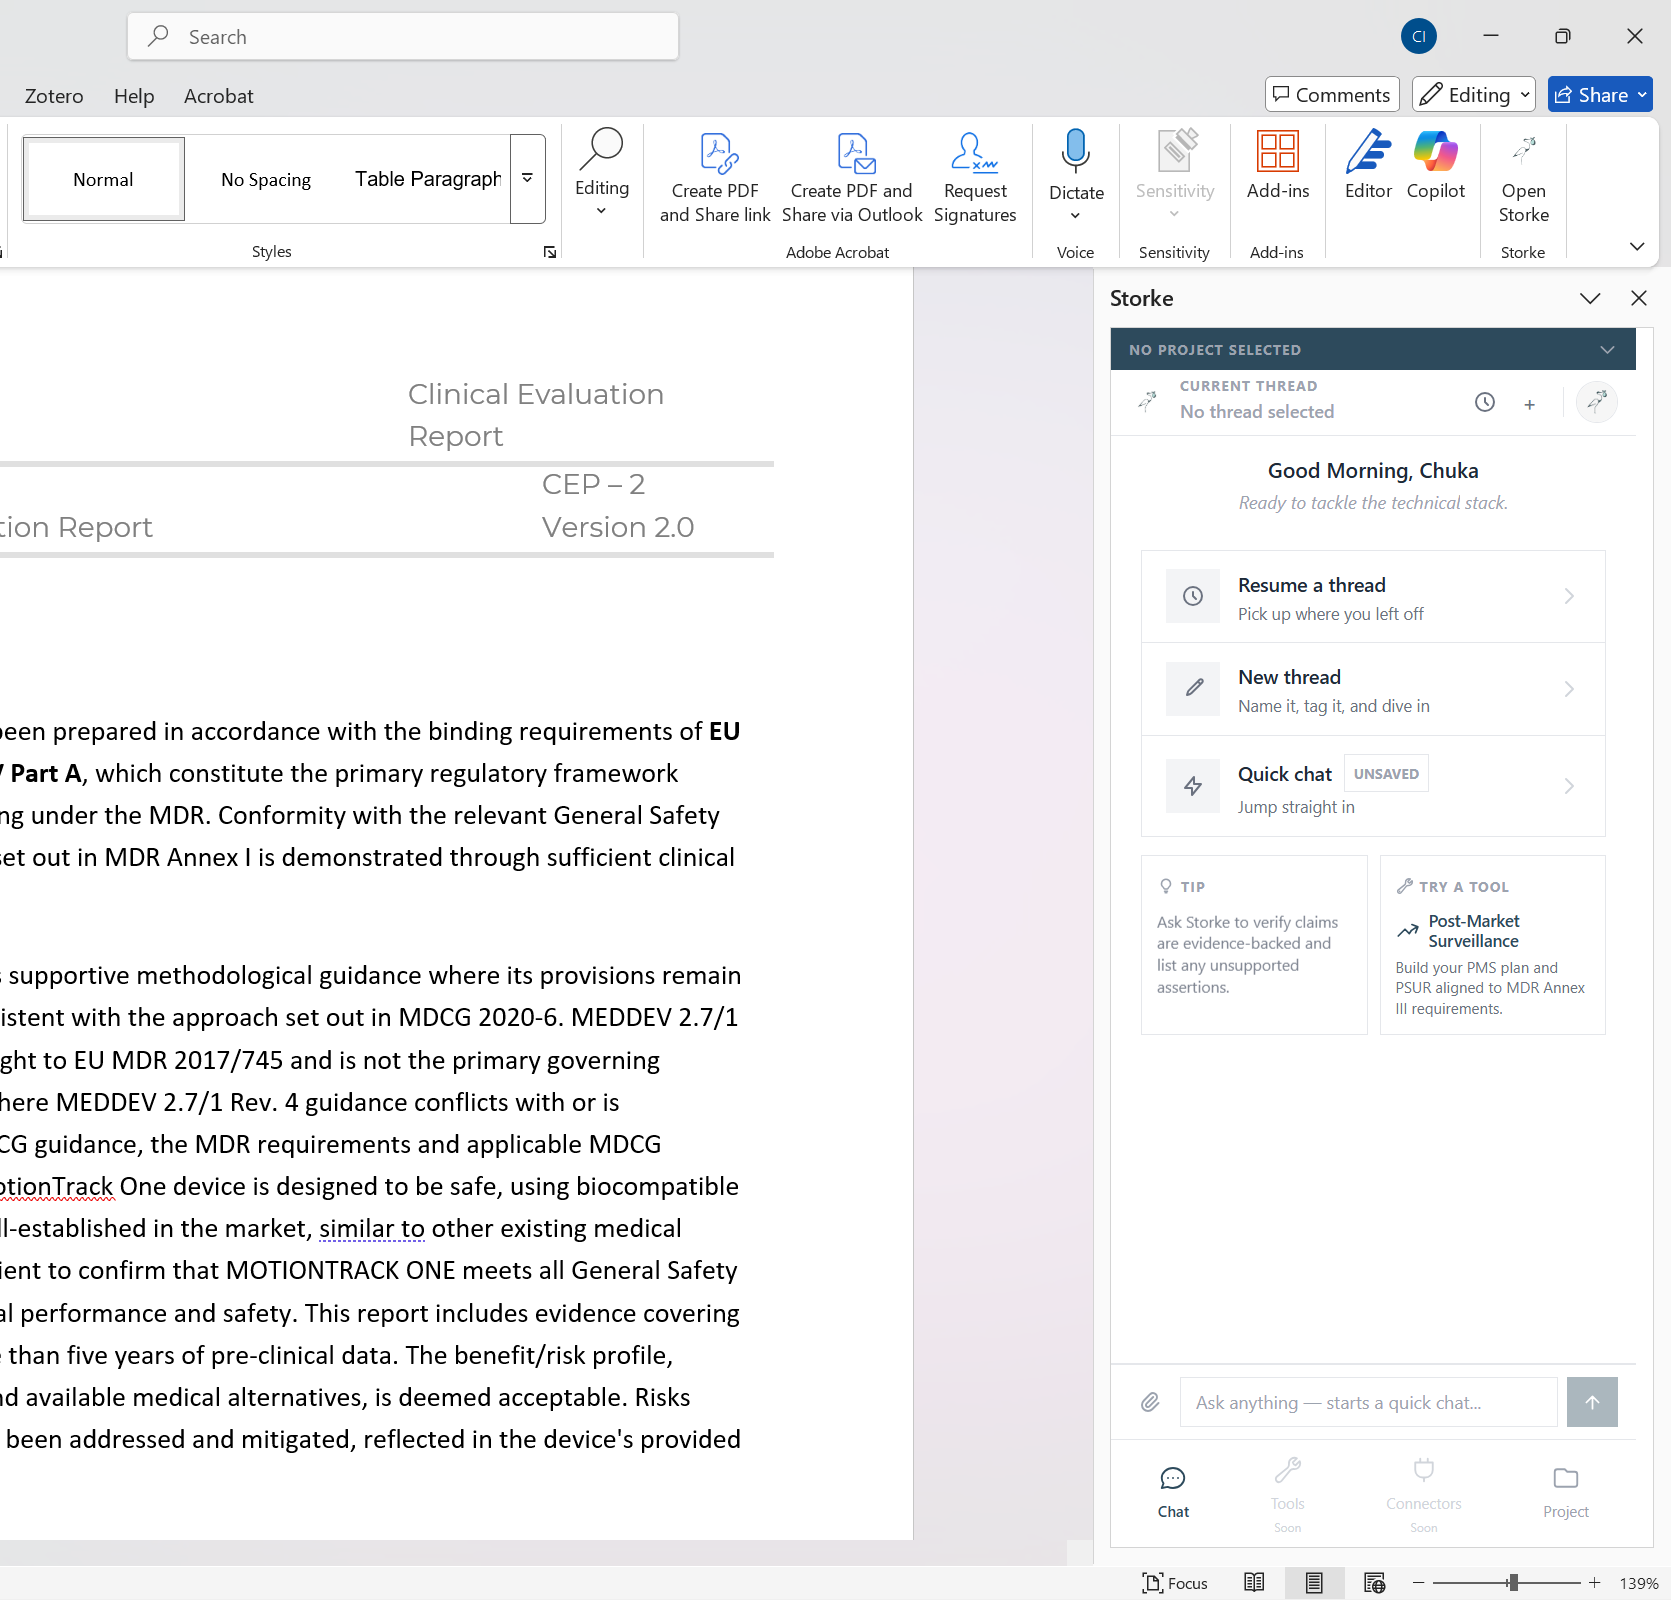Screen dimensions: 1671x1600
Task: Switch to Read Mode view
Action: pos(1254,1583)
